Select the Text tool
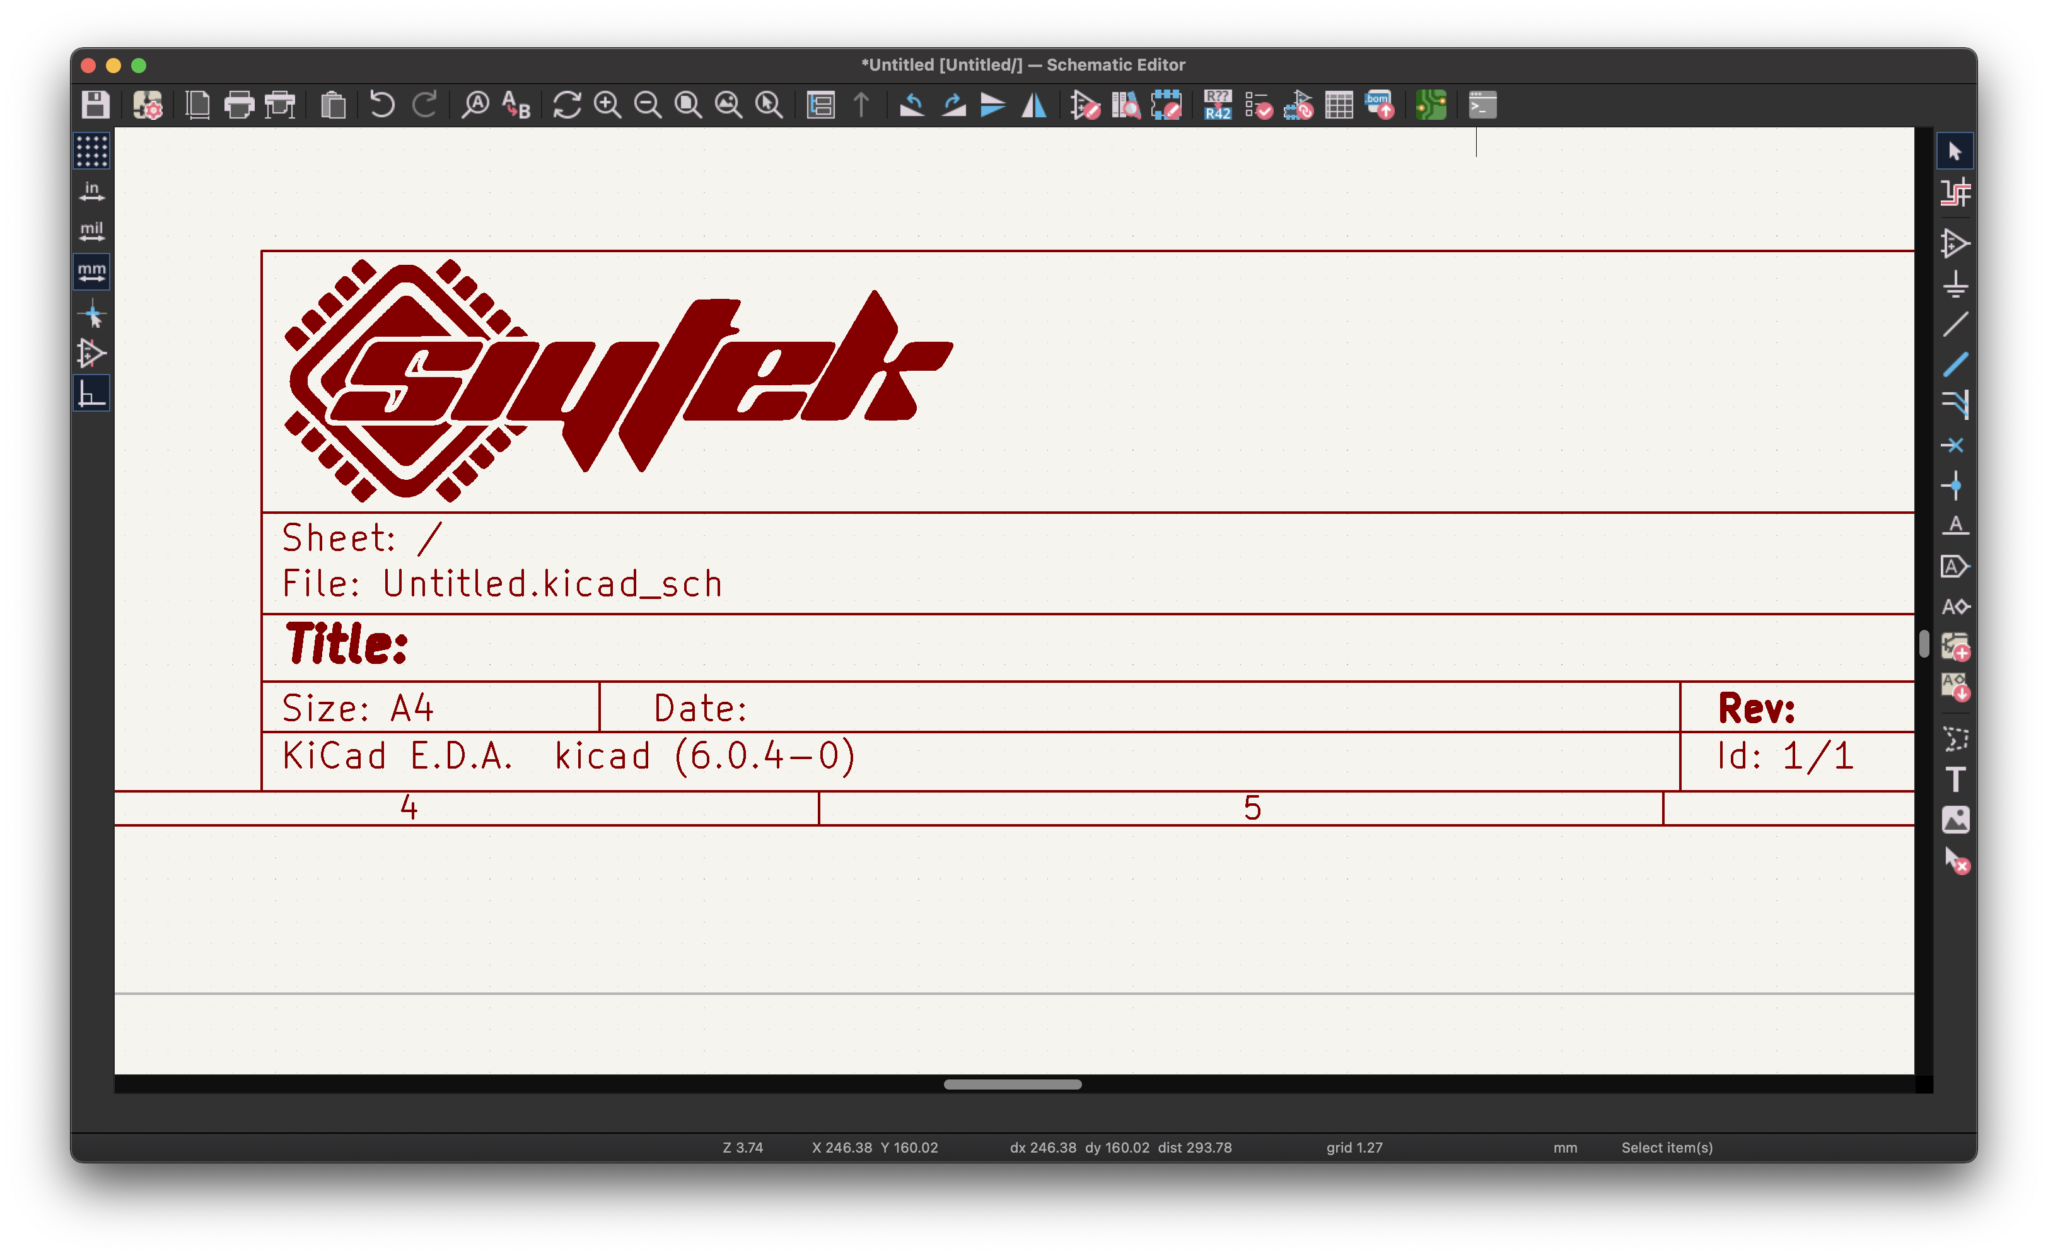The height and width of the screenshot is (1256, 2048). (x=1957, y=781)
